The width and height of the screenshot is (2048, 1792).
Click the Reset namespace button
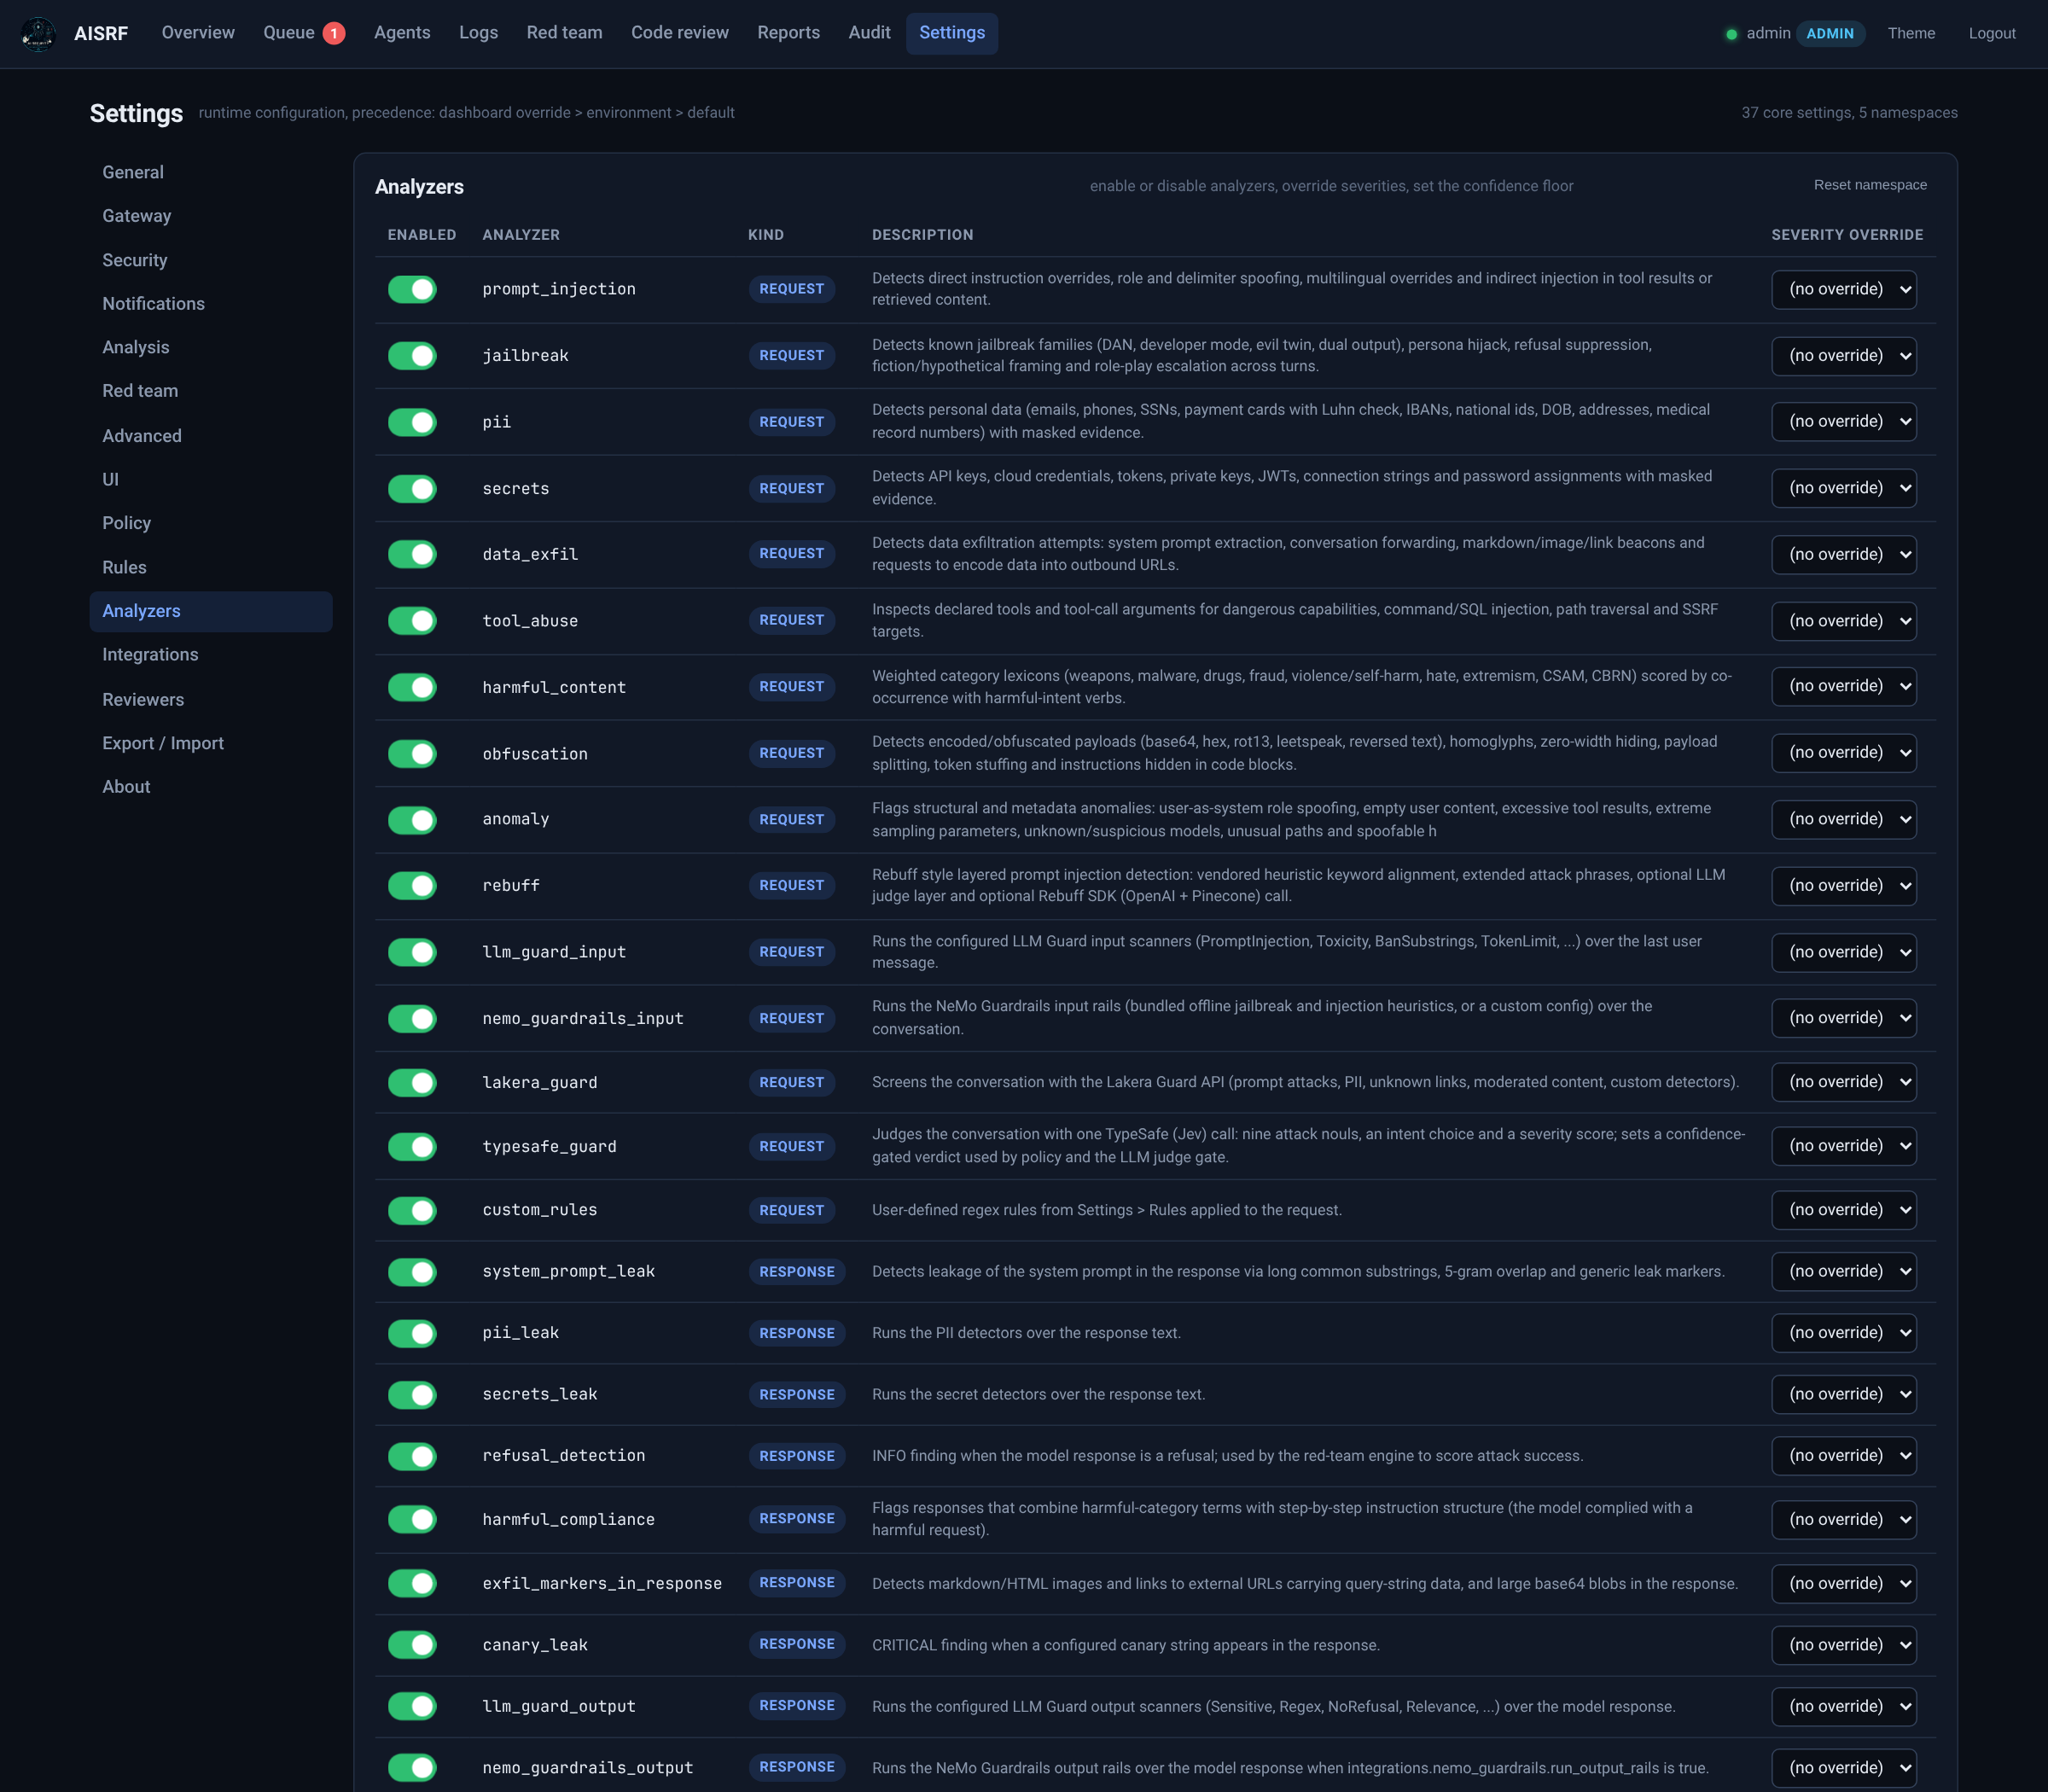pyautogui.click(x=1869, y=185)
